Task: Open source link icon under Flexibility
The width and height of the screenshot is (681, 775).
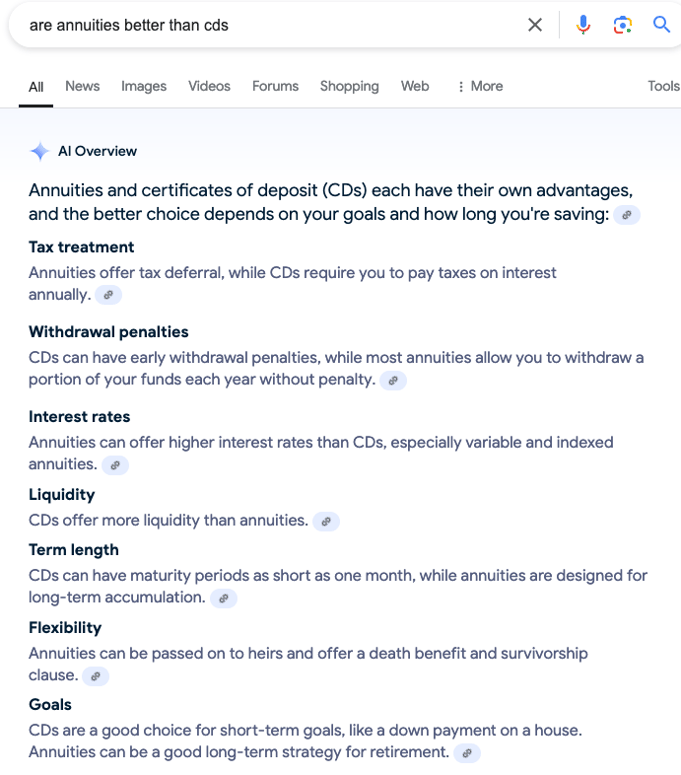Action: pyautogui.click(x=95, y=676)
